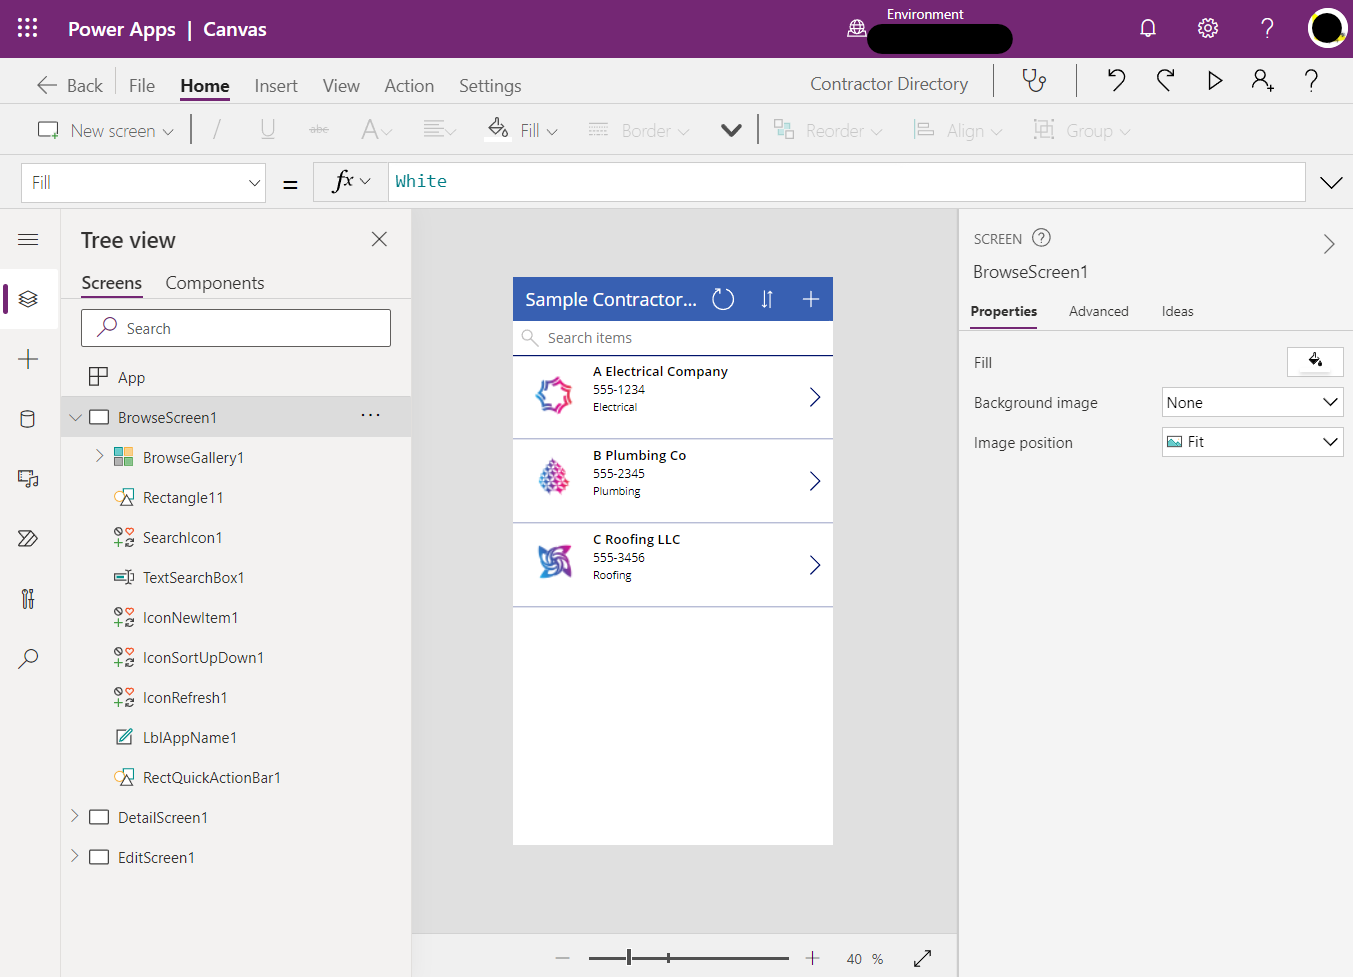Adjust the canvas zoom slider
1353x977 pixels.
pos(629,958)
